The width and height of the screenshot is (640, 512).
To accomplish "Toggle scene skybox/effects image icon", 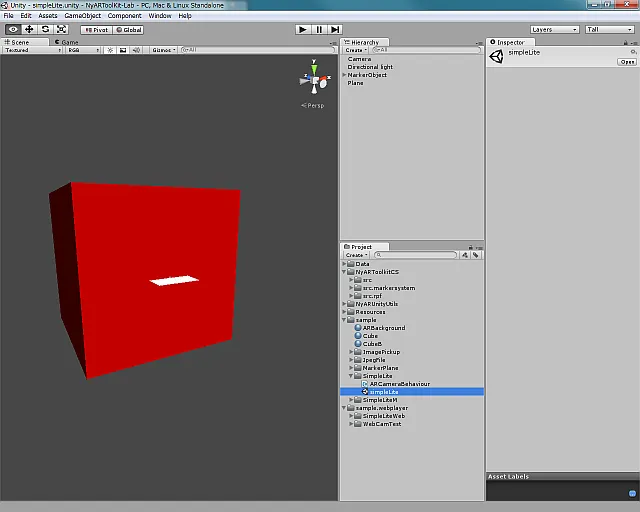I will (x=123, y=50).
